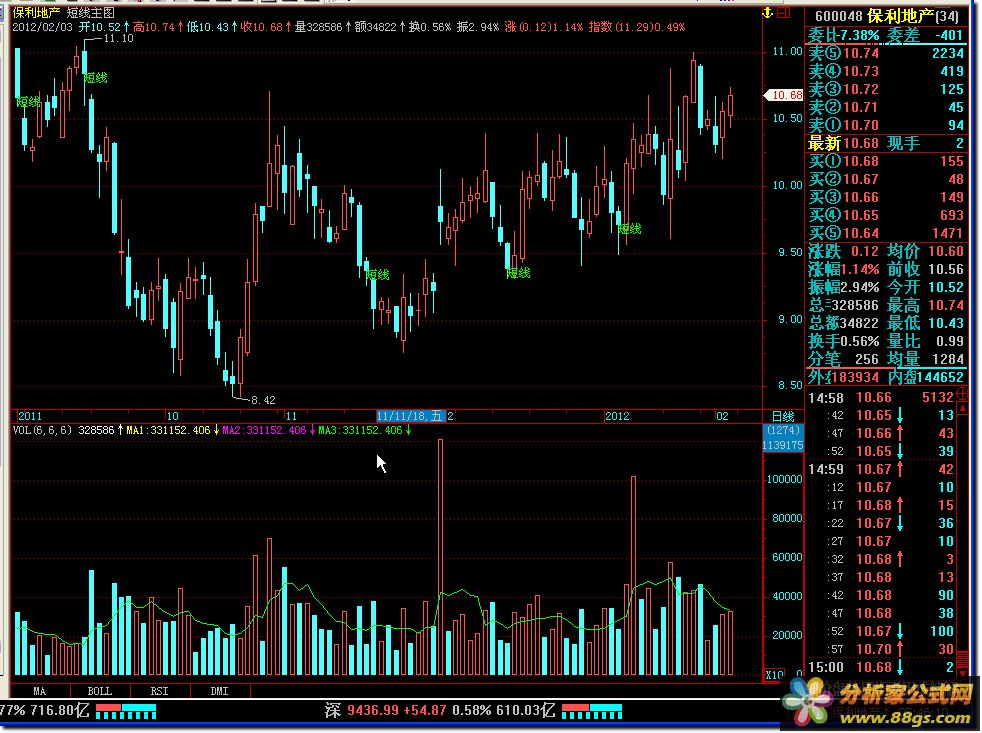Click the tick list scroll-up arrow
The height and width of the screenshot is (733, 982).
point(963,407)
